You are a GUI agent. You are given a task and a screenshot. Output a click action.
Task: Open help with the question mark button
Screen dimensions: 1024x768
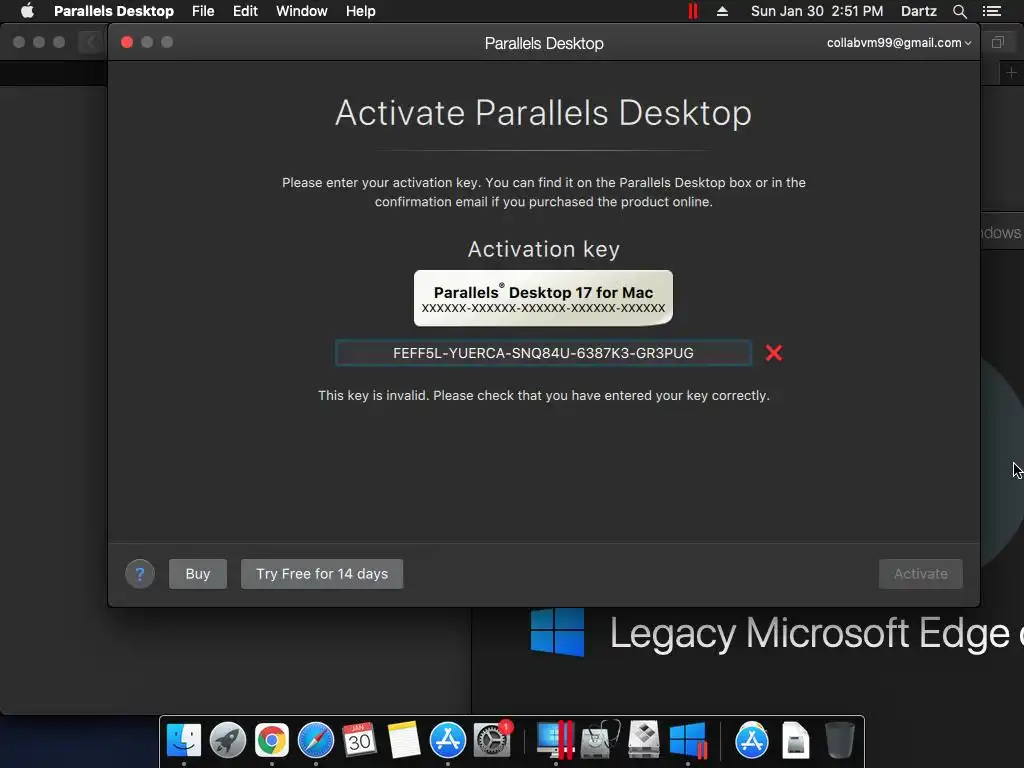coord(140,574)
